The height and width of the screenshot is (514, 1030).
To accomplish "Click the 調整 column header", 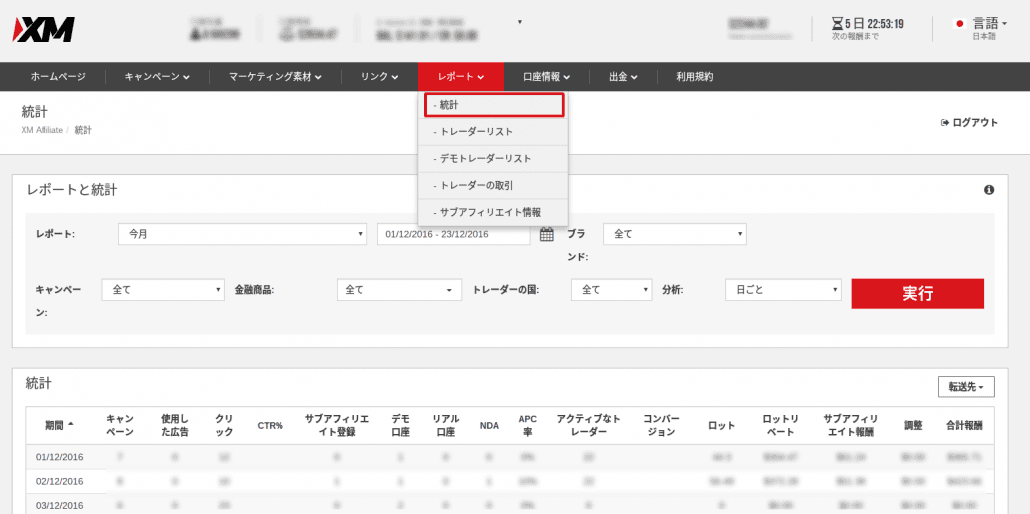I will (x=913, y=426).
